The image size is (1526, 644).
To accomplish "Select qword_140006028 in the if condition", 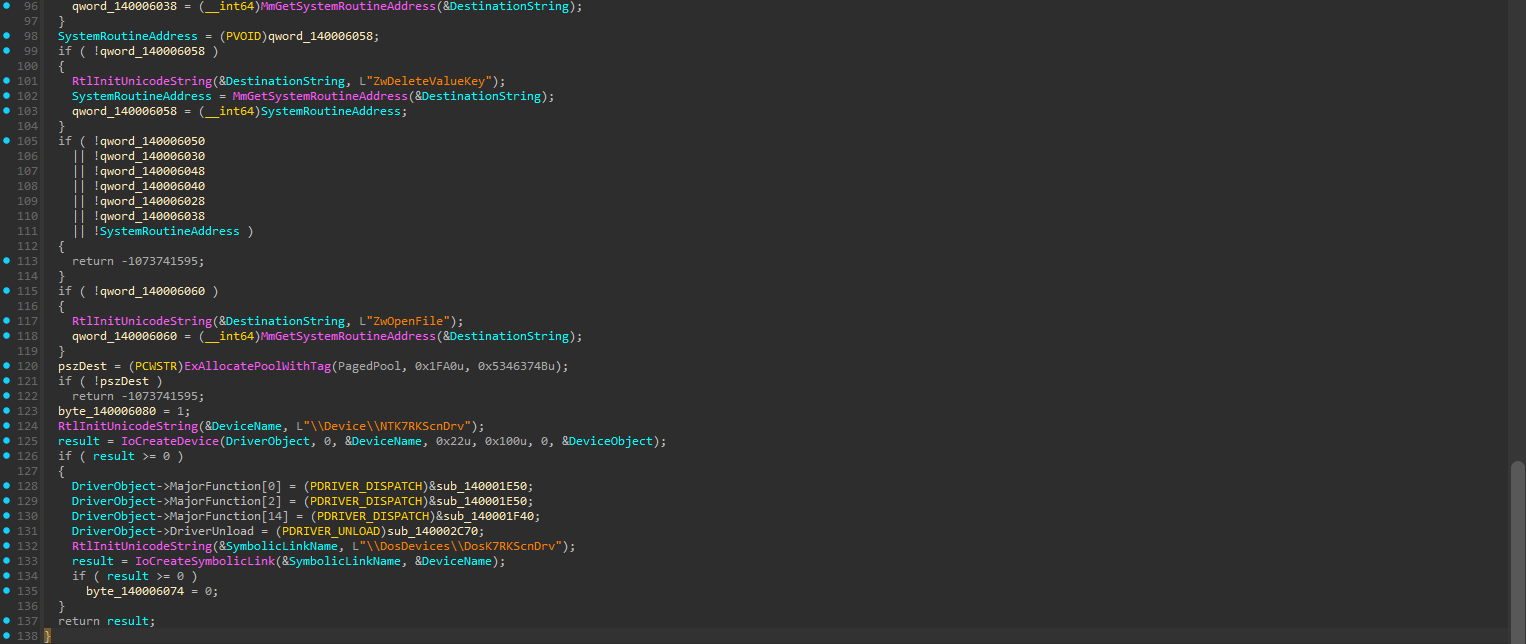I will pos(152,201).
